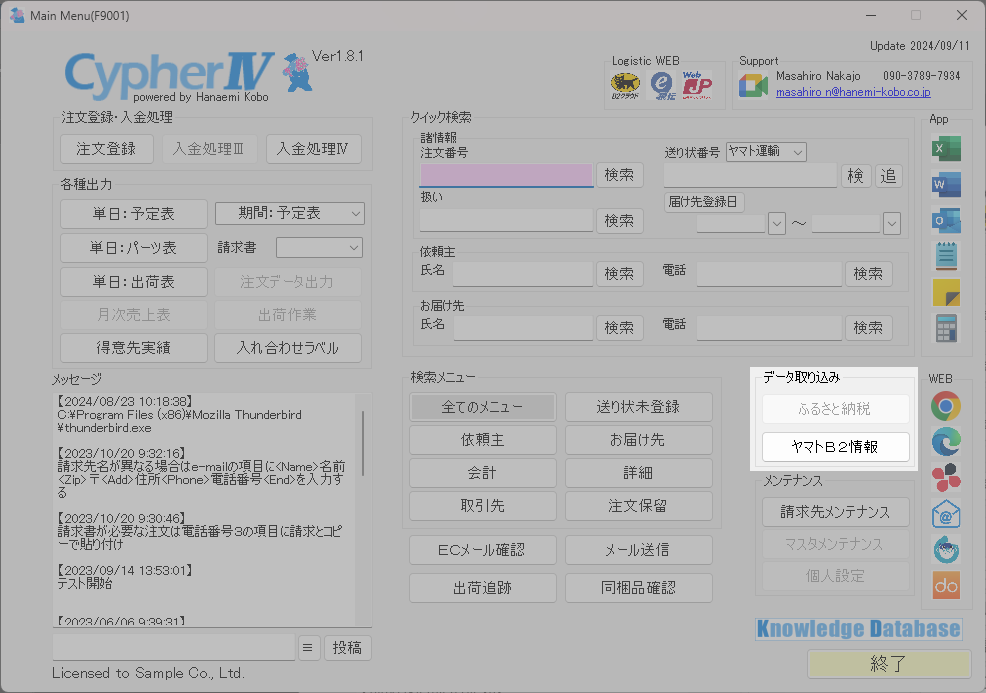
Task: Click the CypherIV mascot character icon
Action: [297, 72]
